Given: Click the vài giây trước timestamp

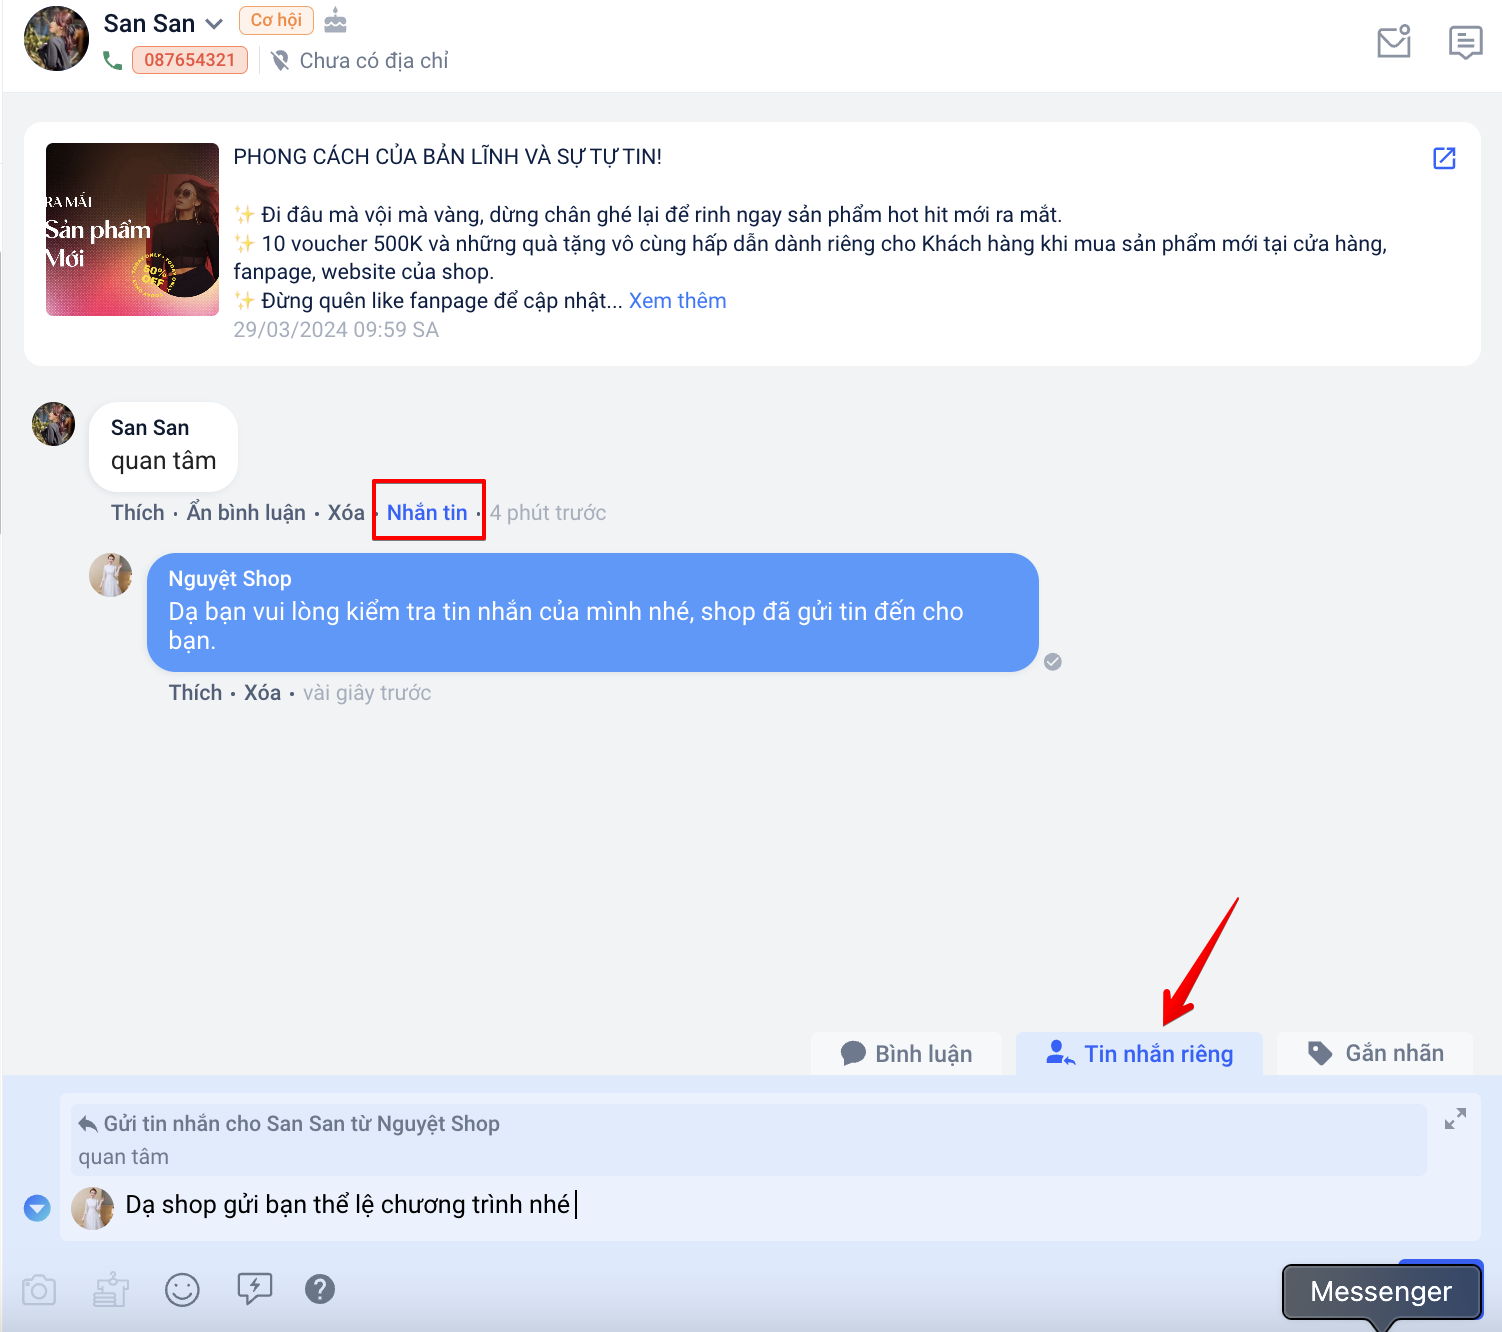Looking at the screenshot, I should click(x=367, y=693).
